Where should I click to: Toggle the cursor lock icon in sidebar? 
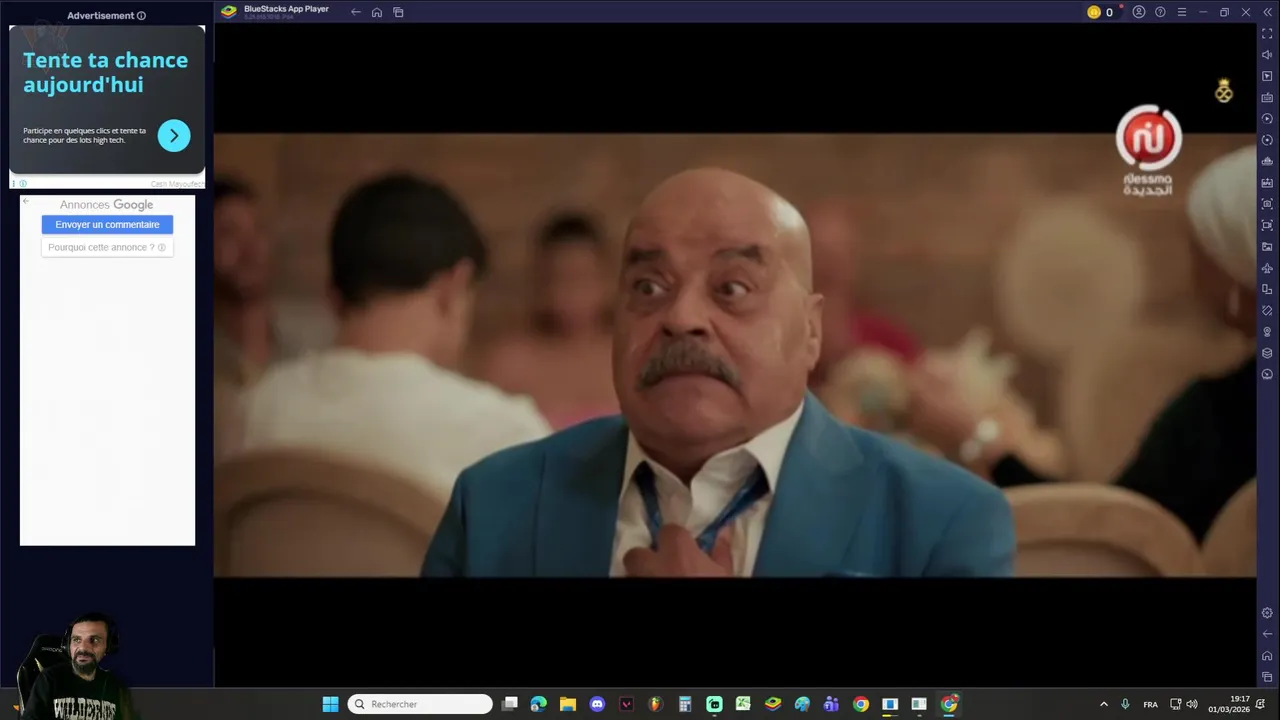point(1267,76)
